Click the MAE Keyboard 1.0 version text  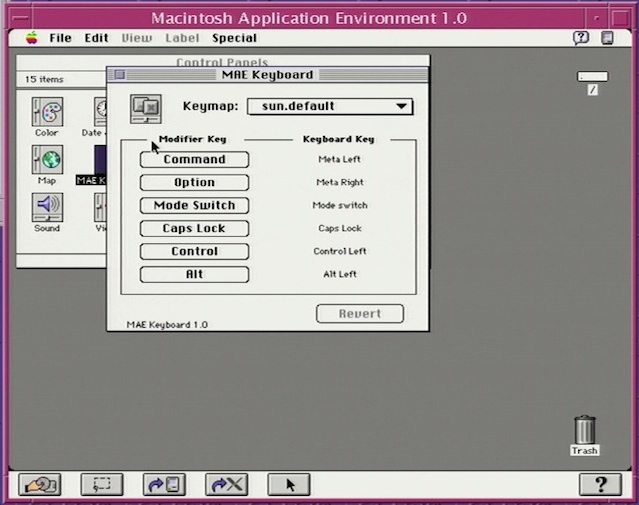[167, 325]
